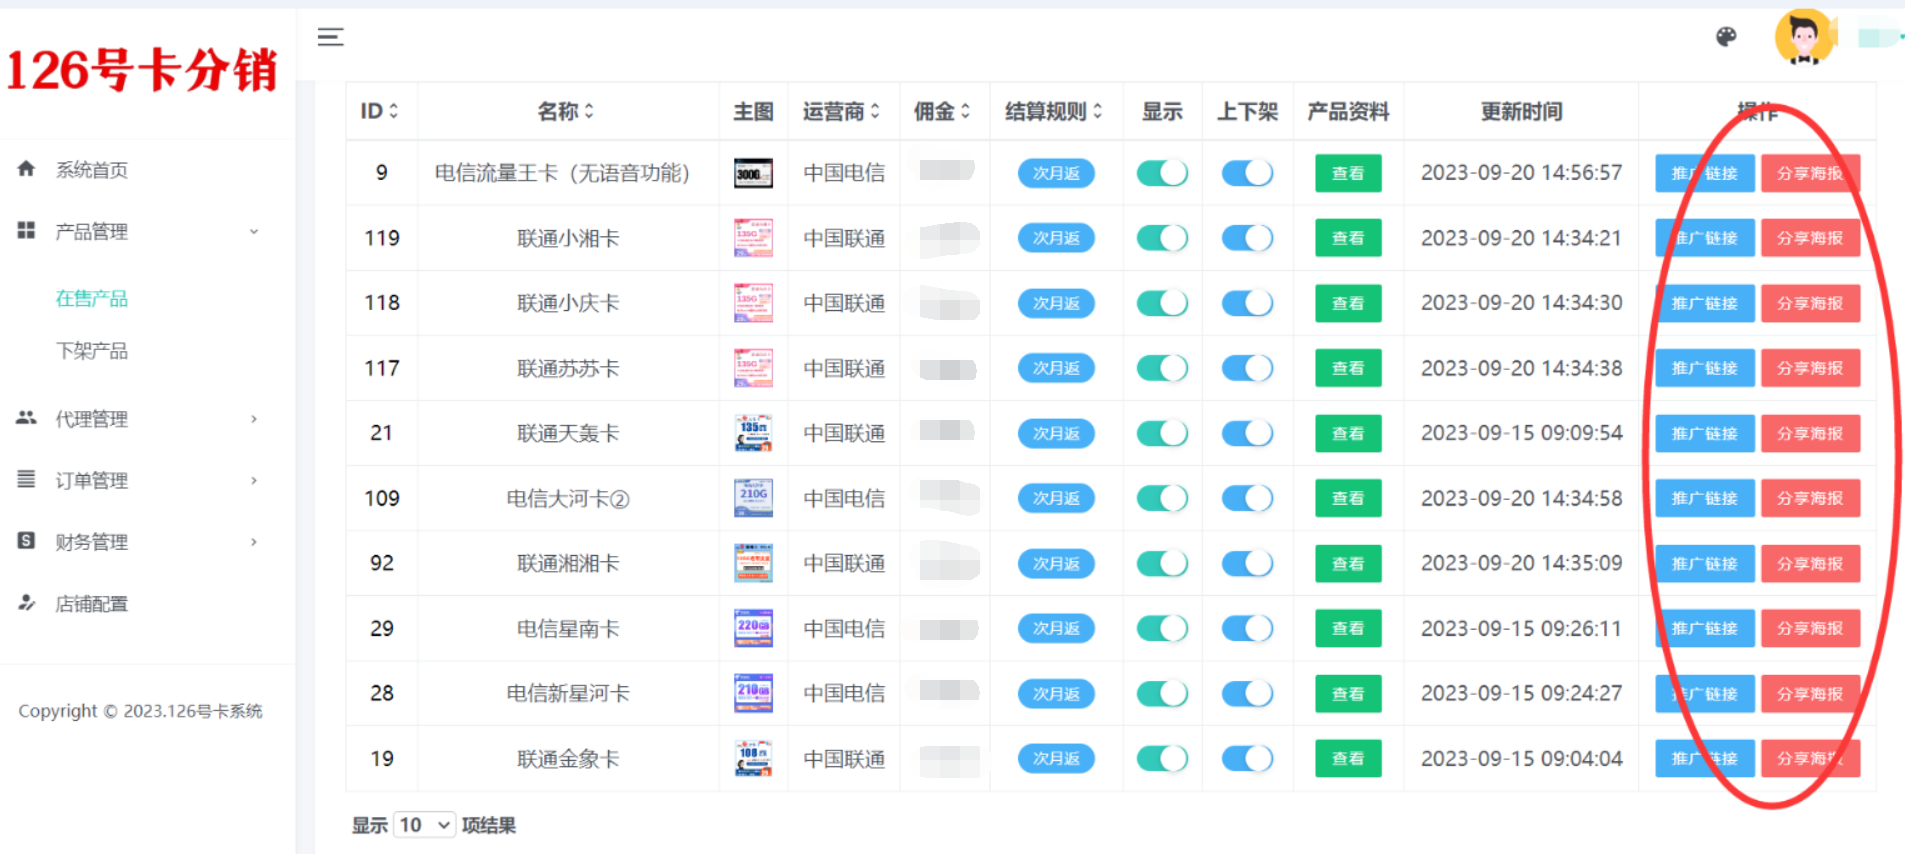This screenshot has width=1905, height=854.
Task: Expand the 代理管理 submenu chevron
Action: pyautogui.click(x=254, y=419)
